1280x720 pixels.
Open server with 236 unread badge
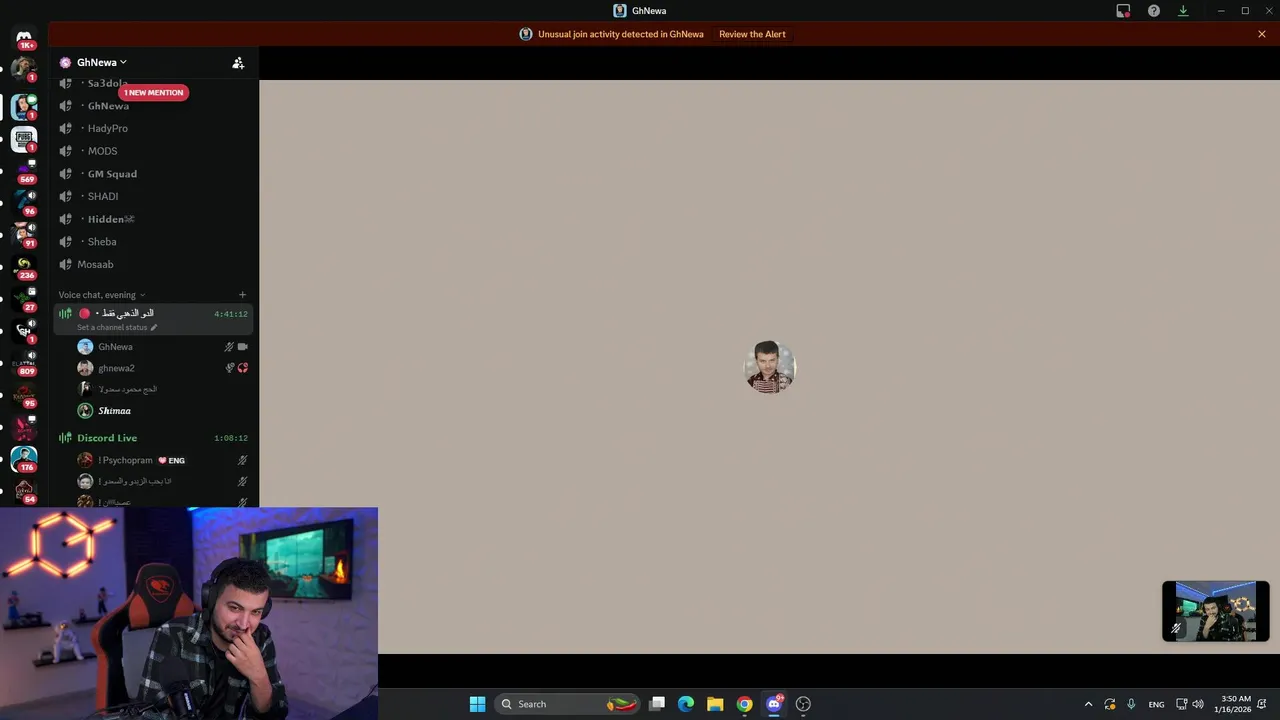click(24, 266)
